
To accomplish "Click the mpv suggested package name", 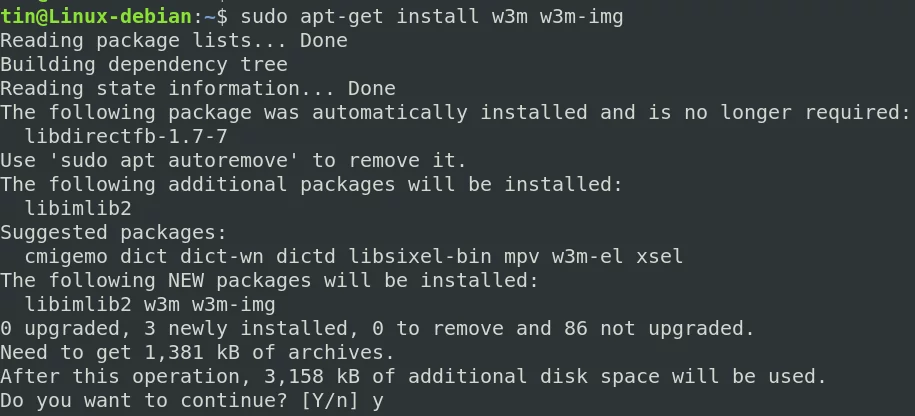I will click(522, 257).
